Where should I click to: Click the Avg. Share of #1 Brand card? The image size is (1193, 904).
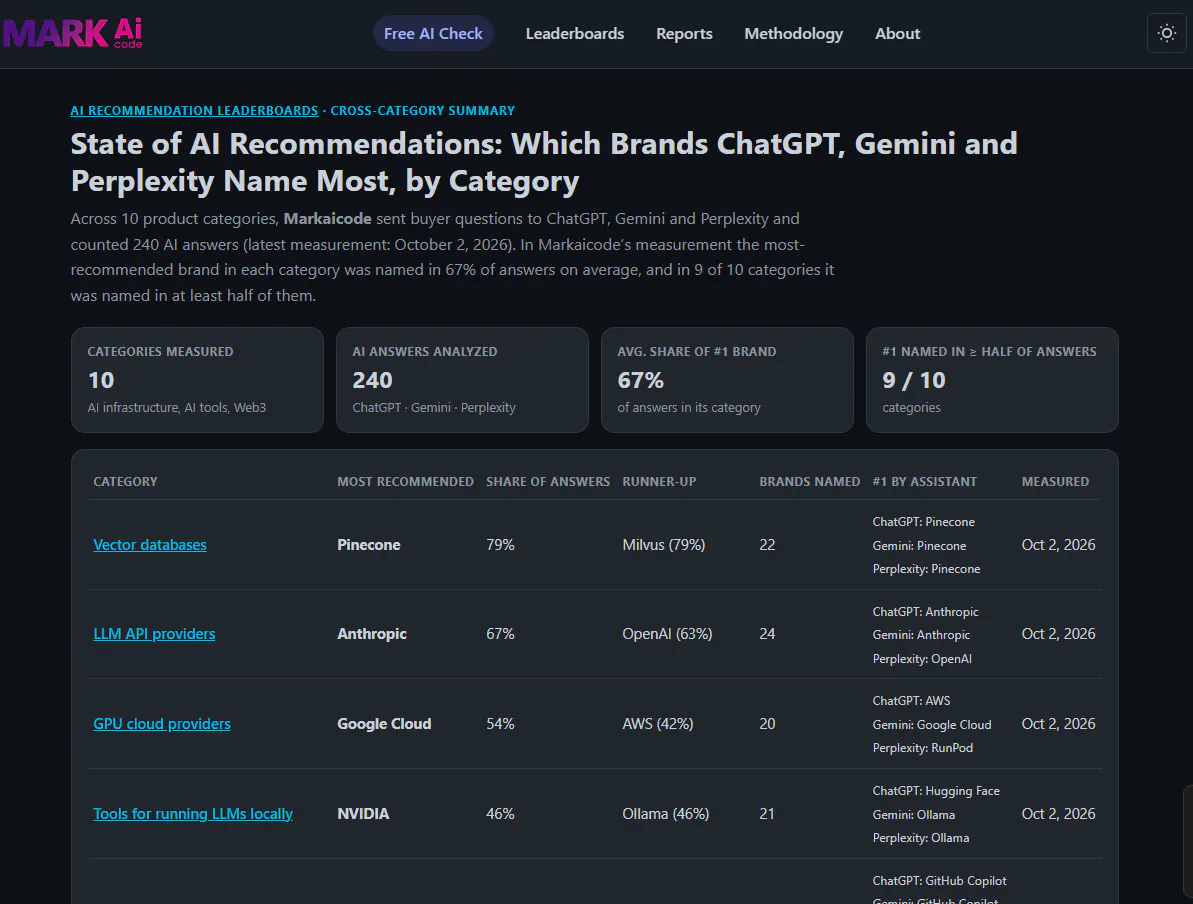click(x=727, y=380)
